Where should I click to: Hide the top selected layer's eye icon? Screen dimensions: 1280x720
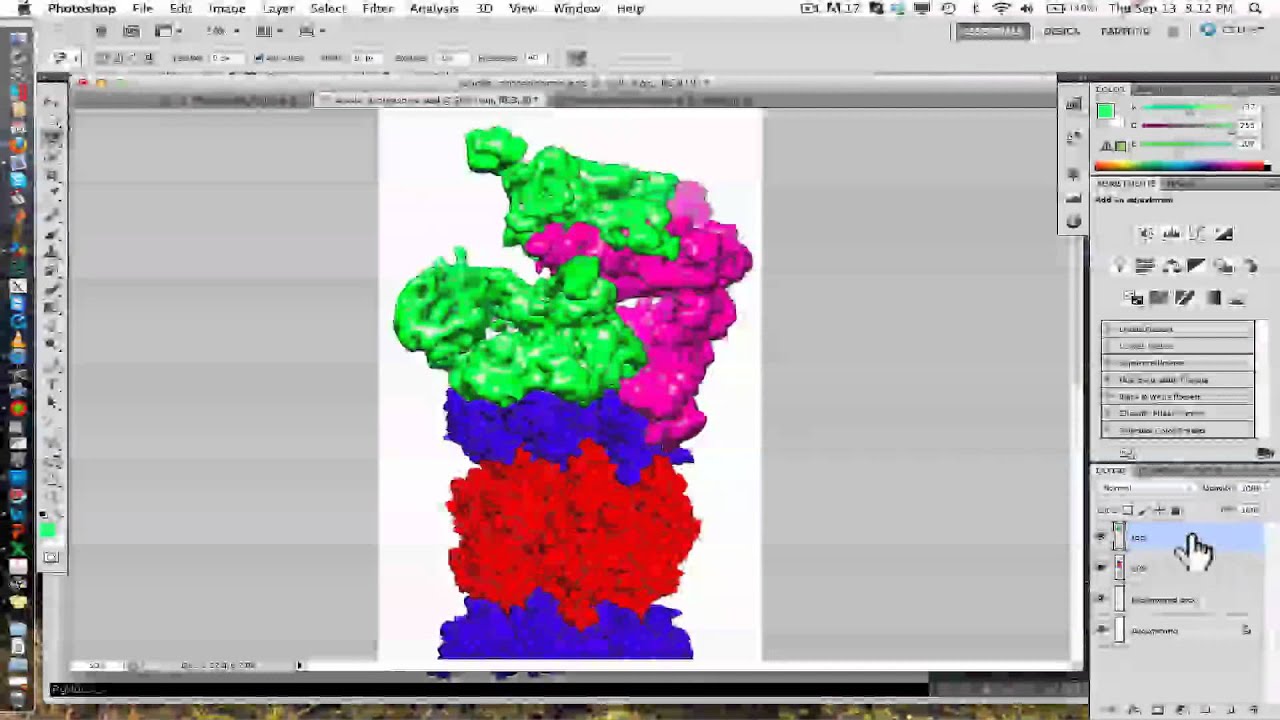coord(1101,537)
